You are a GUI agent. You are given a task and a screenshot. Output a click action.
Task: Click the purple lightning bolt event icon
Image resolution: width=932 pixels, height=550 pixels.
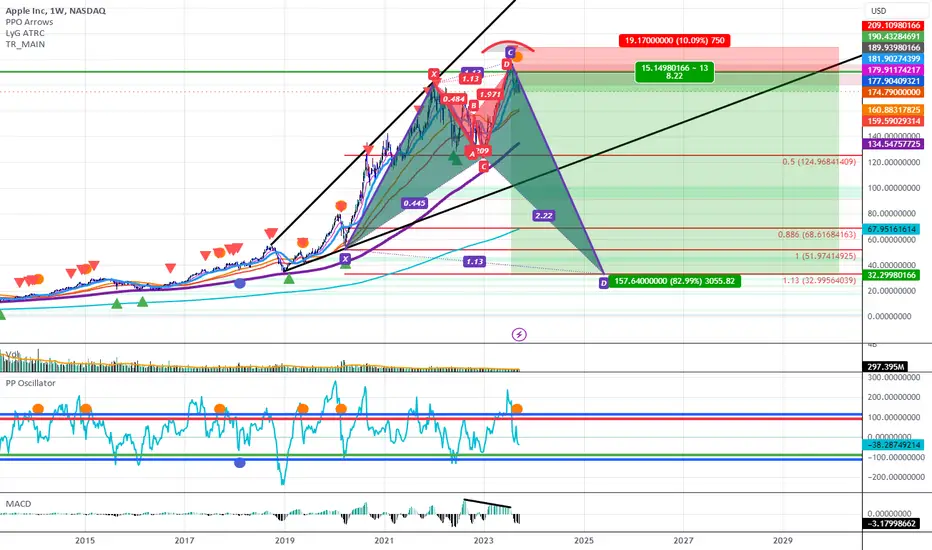point(519,335)
